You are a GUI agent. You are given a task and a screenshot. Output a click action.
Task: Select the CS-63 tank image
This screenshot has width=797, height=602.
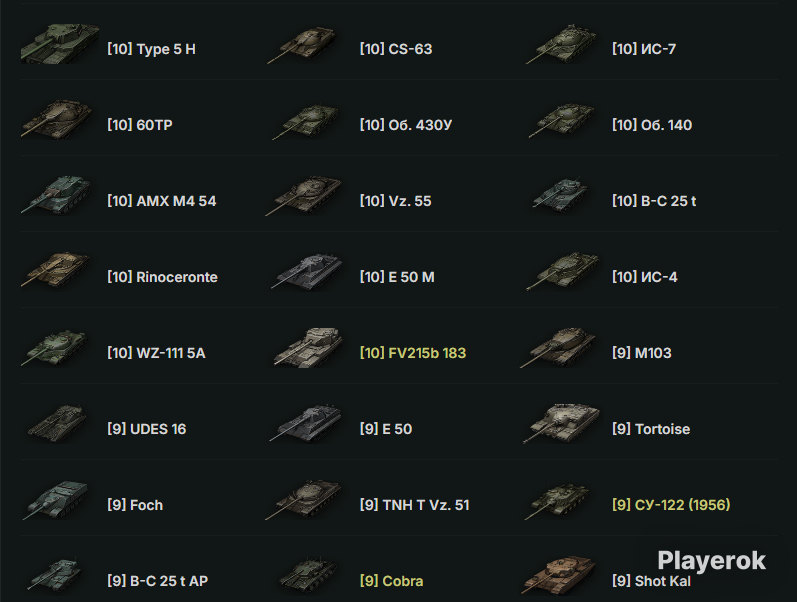(x=301, y=45)
